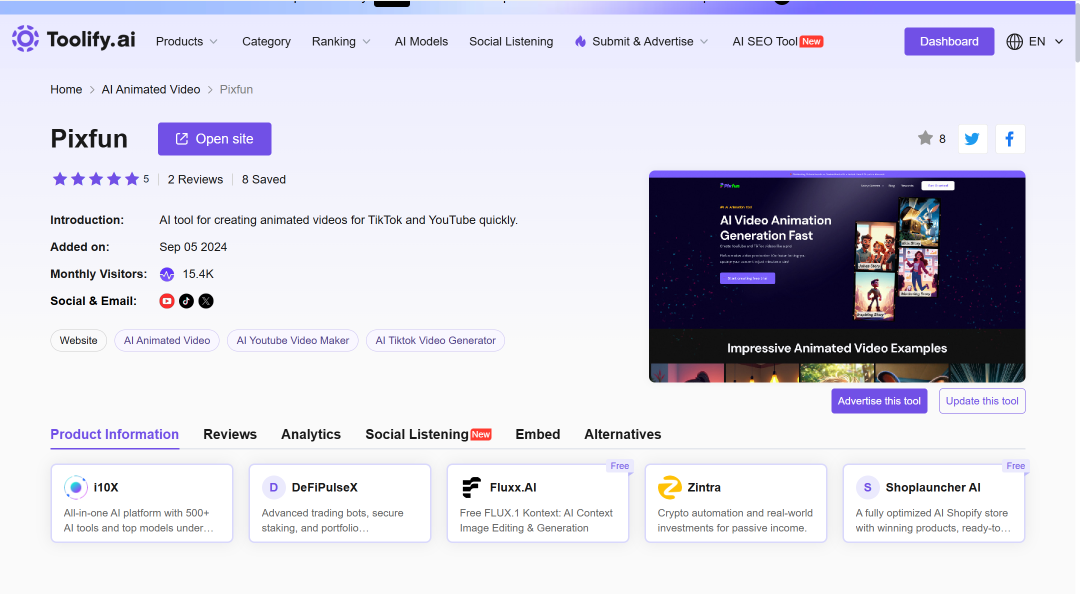1080x594 pixels.
Task: Click the globe language icon
Action: [1014, 41]
